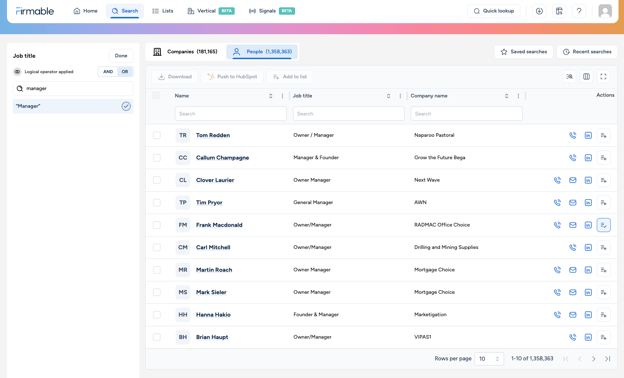This screenshot has height=378, width=624.
Task: Open Job title column options menu
Action: pos(400,96)
